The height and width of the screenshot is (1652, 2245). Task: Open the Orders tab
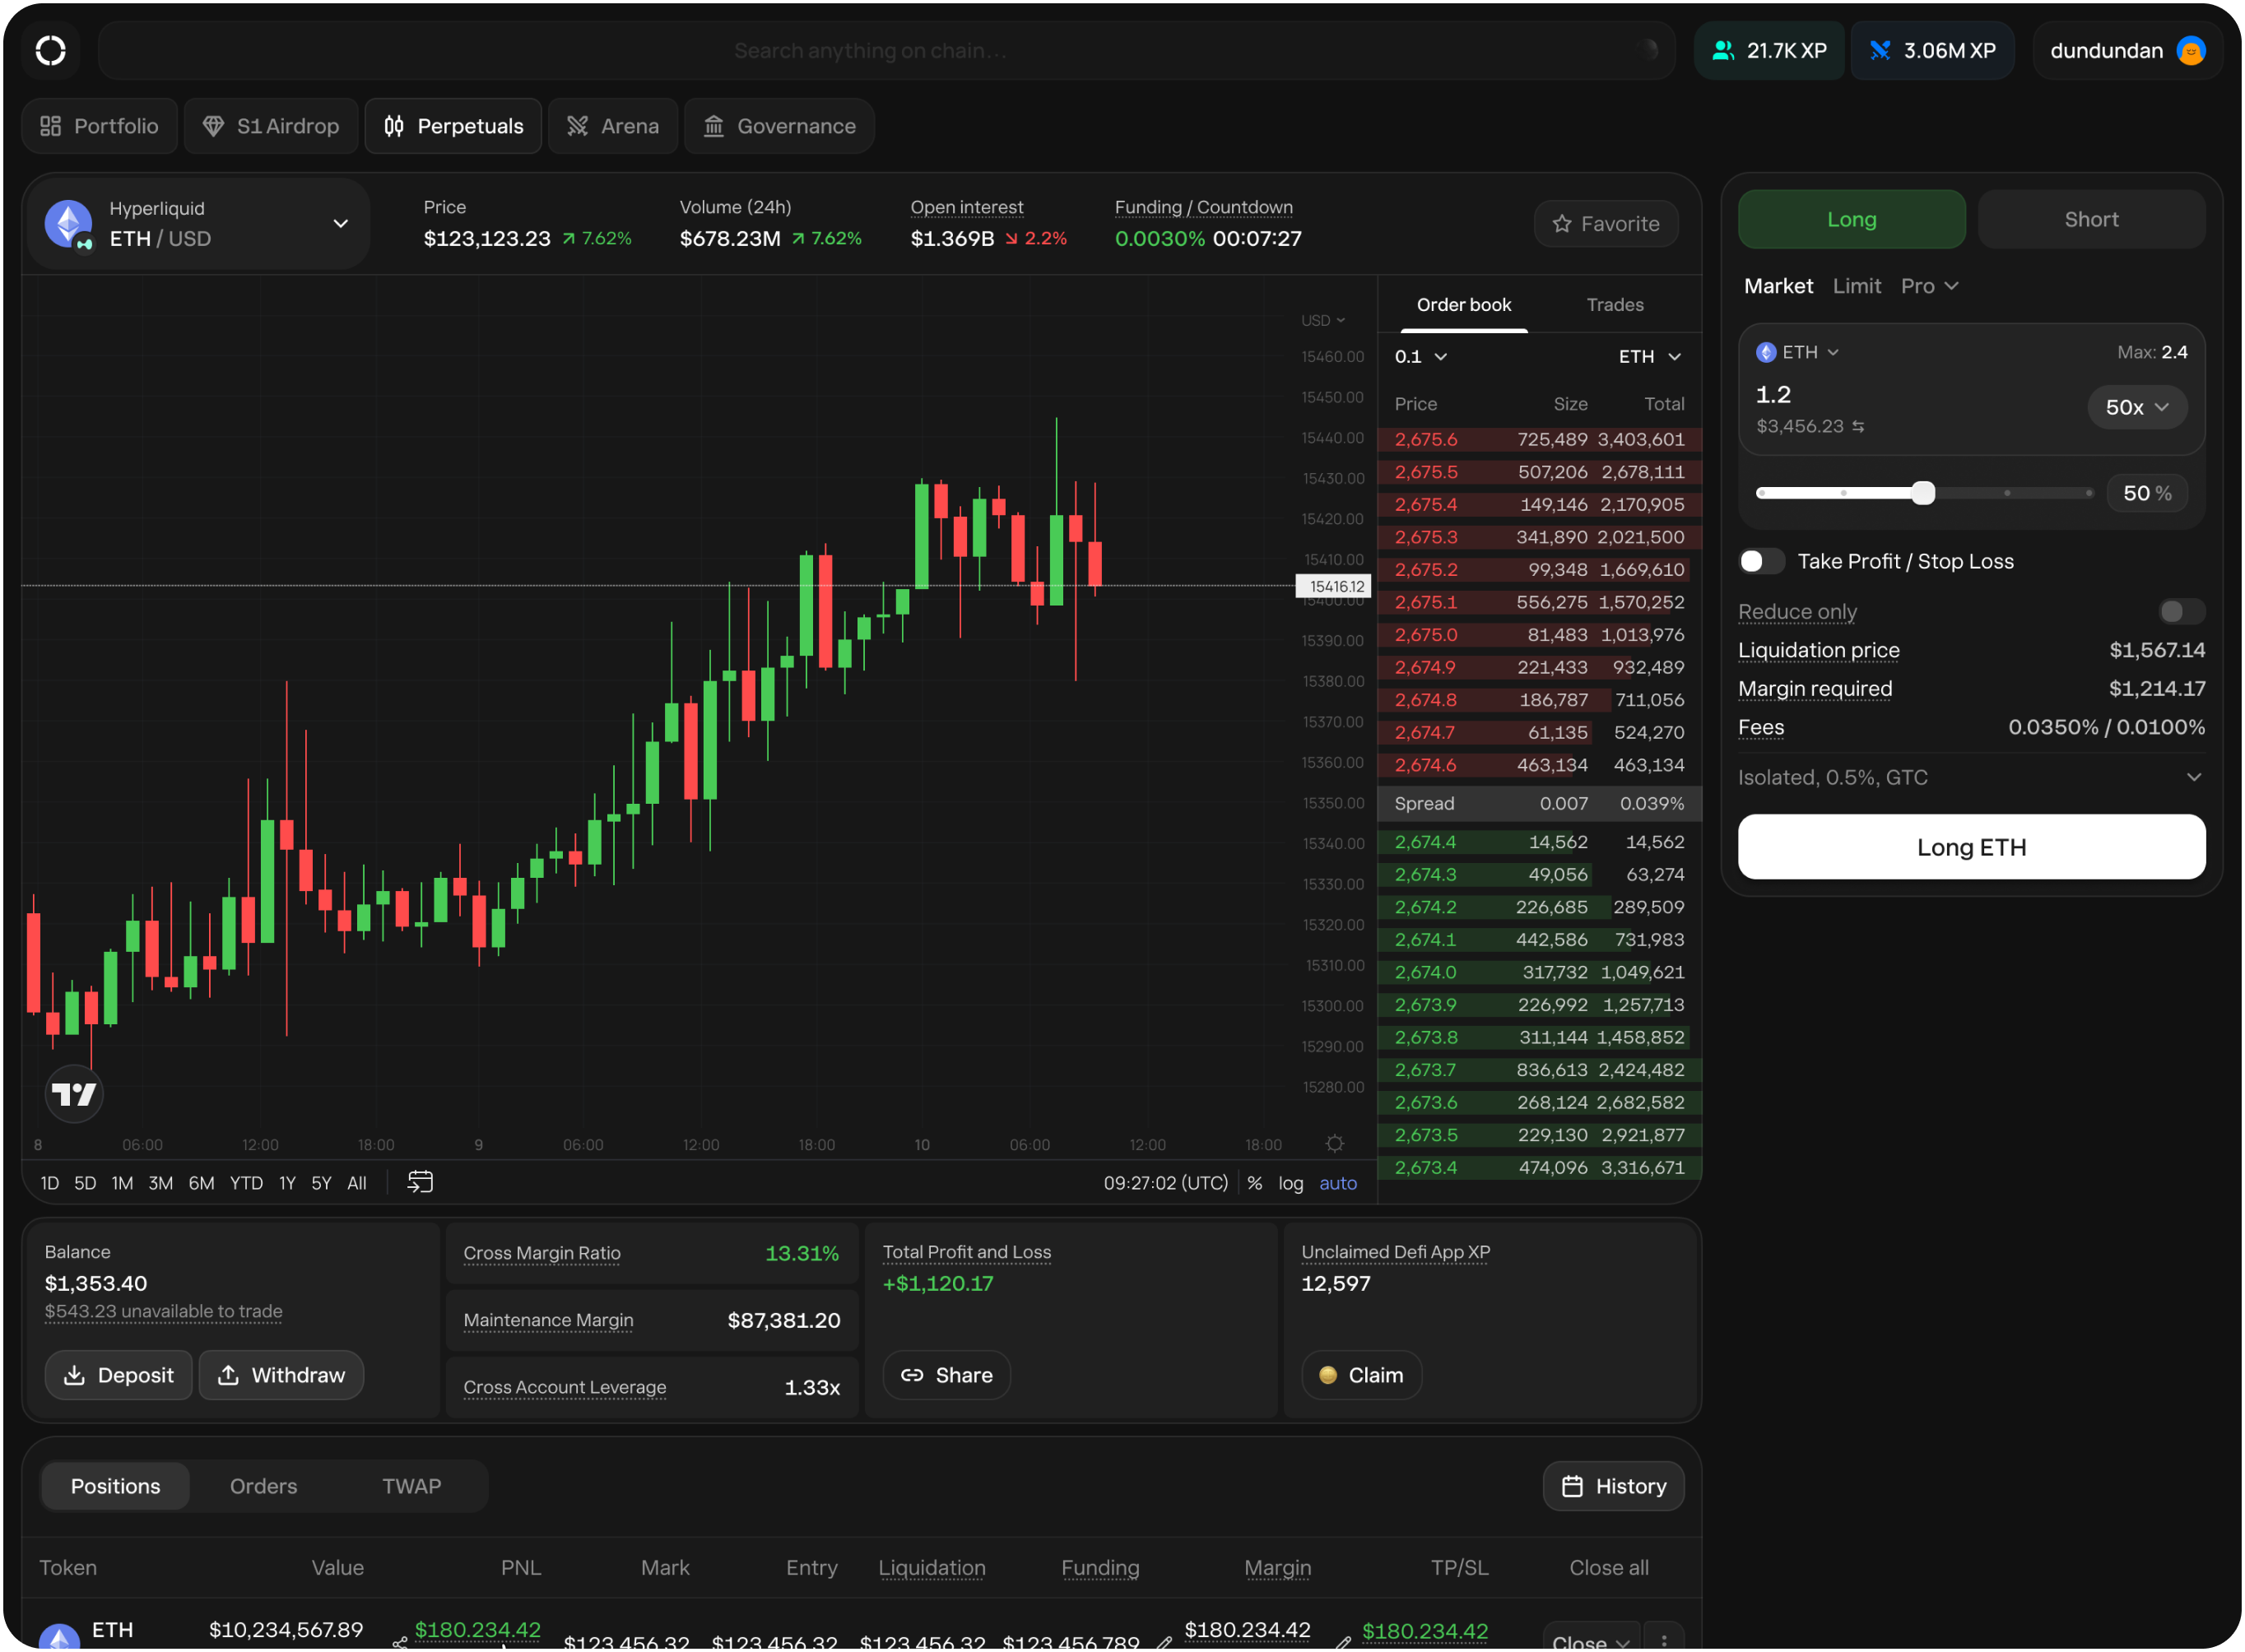click(x=263, y=1486)
